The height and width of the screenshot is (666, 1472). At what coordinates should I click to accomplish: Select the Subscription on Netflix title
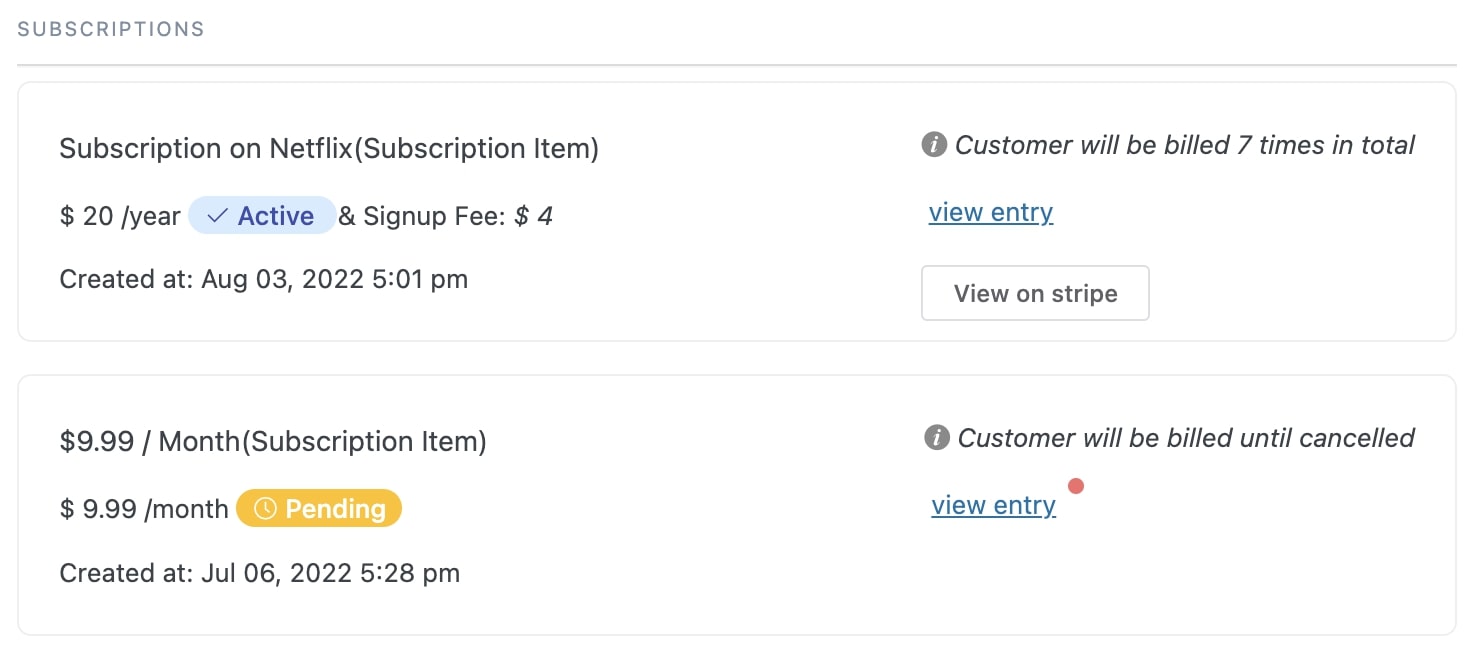click(329, 149)
